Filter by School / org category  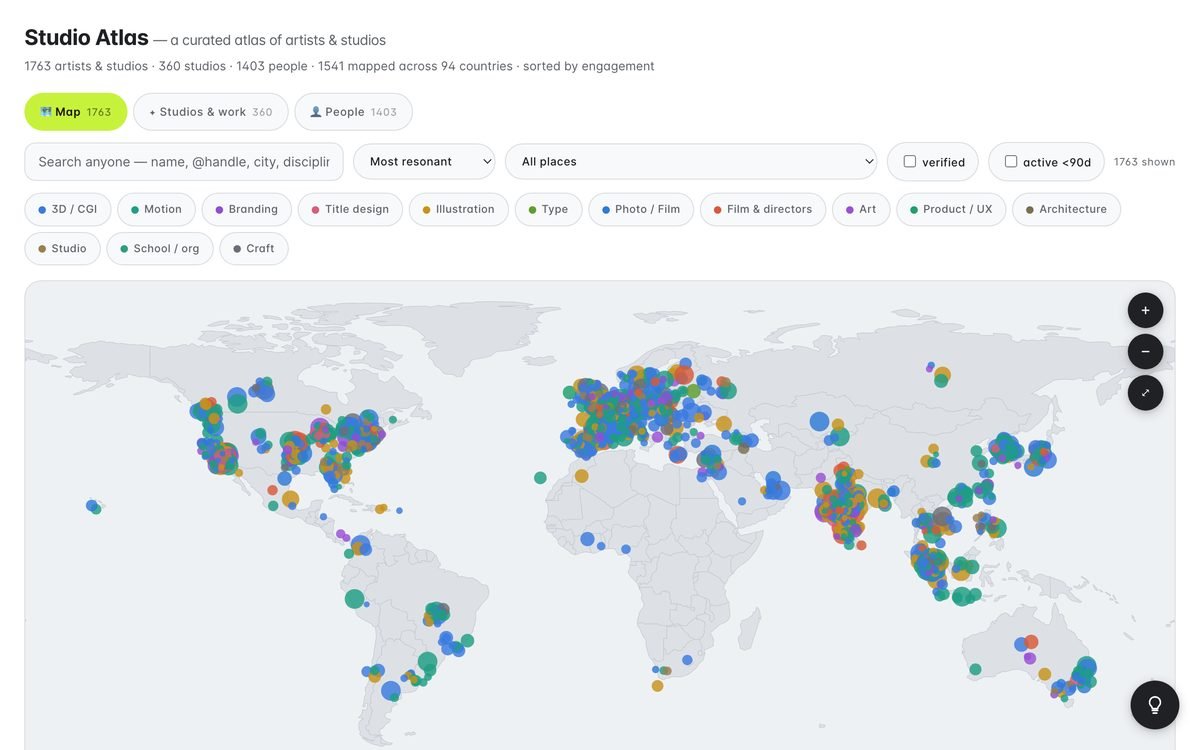pyautogui.click(x=160, y=249)
